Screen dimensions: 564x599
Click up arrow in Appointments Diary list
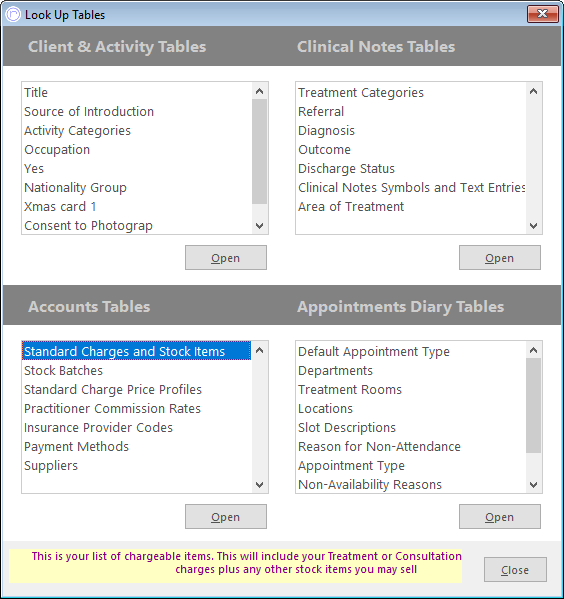pyautogui.click(x=533, y=350)
